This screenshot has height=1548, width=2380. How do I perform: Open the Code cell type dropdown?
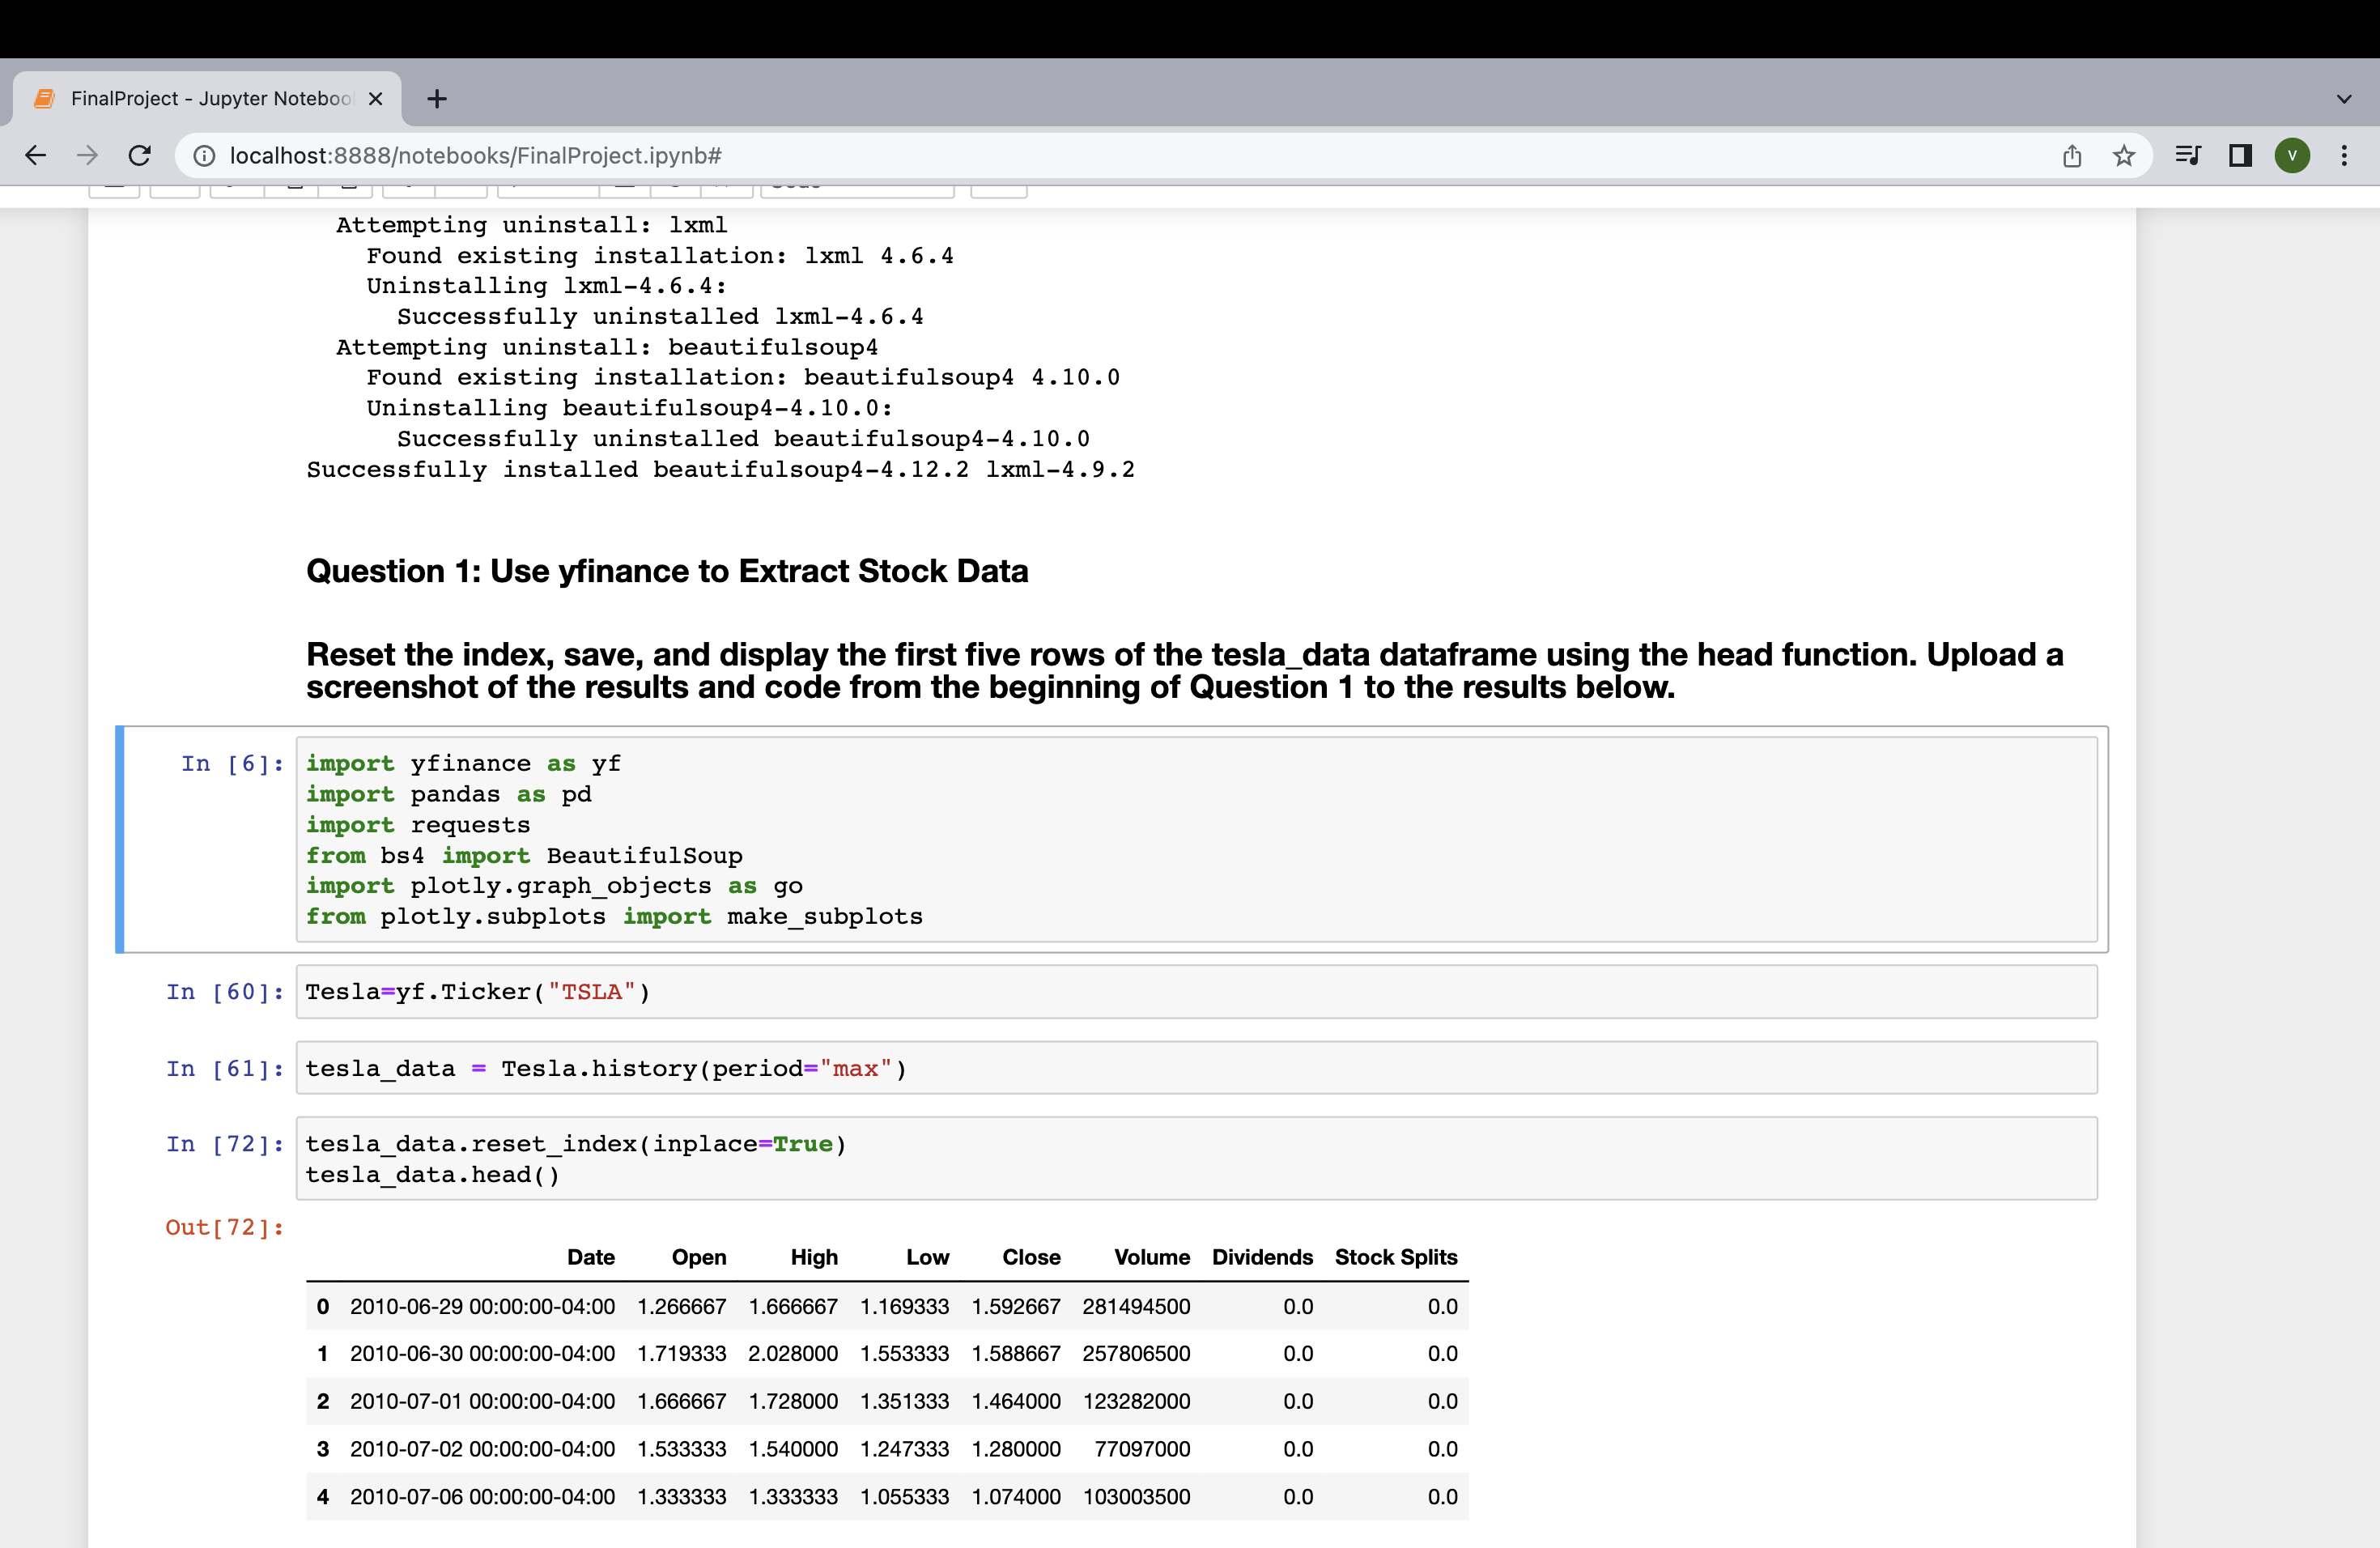(x=856, y=185)
